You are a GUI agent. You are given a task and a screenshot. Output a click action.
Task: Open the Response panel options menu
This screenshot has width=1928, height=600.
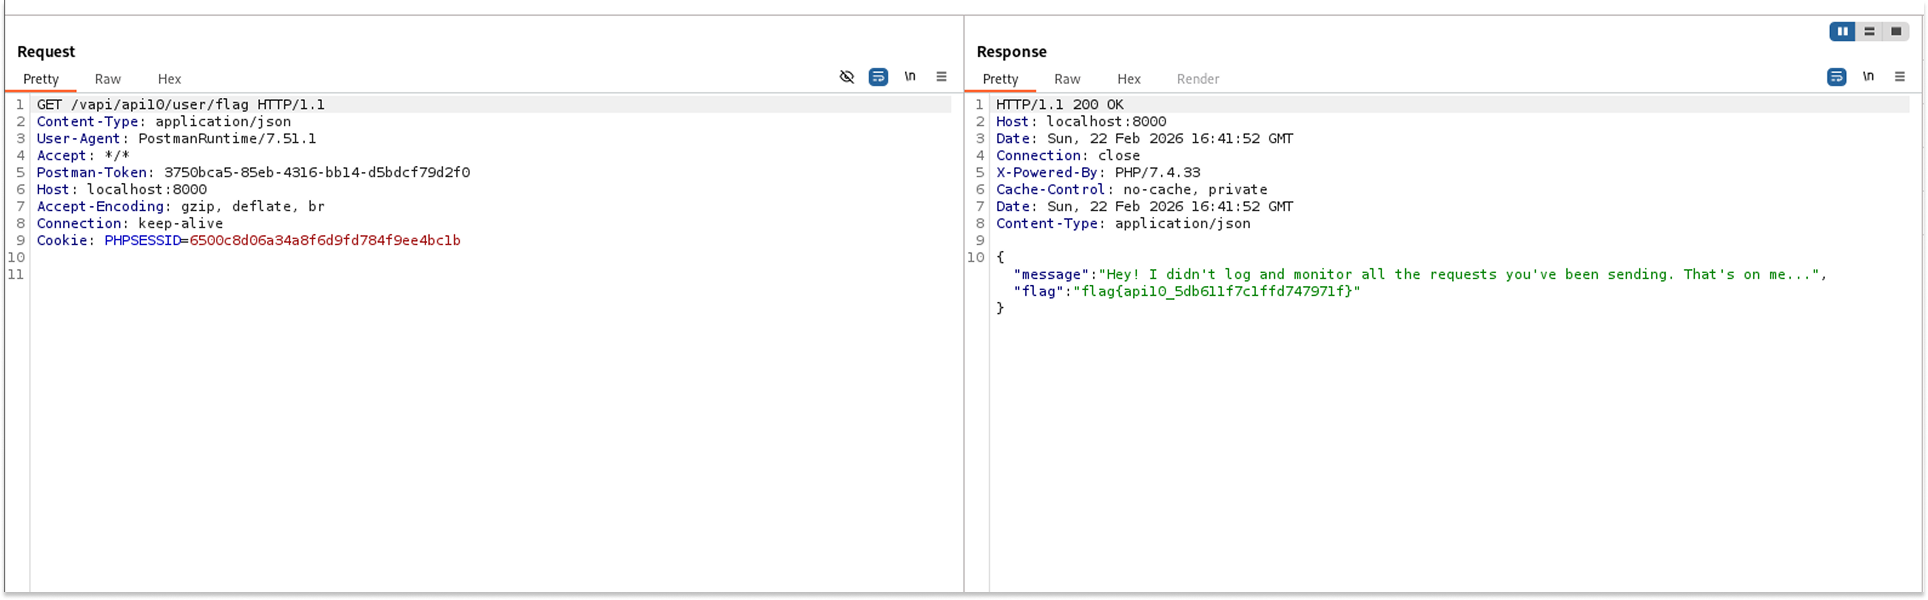click(x=1899, y=77)
